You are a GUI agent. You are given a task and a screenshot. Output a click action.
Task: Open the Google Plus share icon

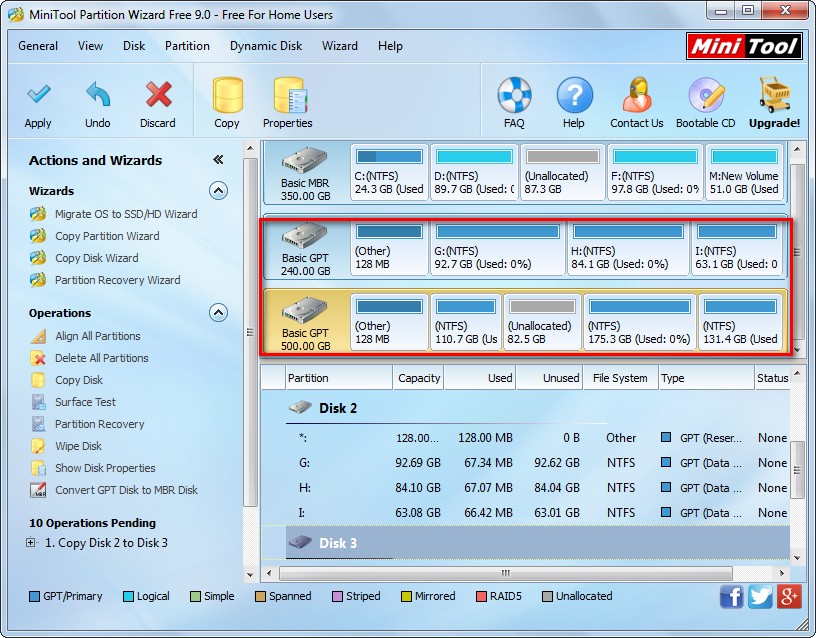(789, 596)
